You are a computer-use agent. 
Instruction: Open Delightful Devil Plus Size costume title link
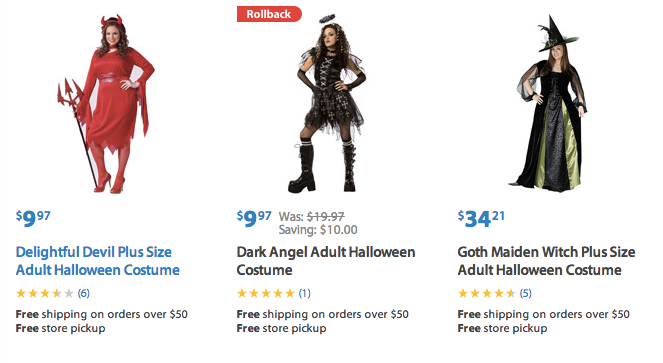tap(98, 261)
